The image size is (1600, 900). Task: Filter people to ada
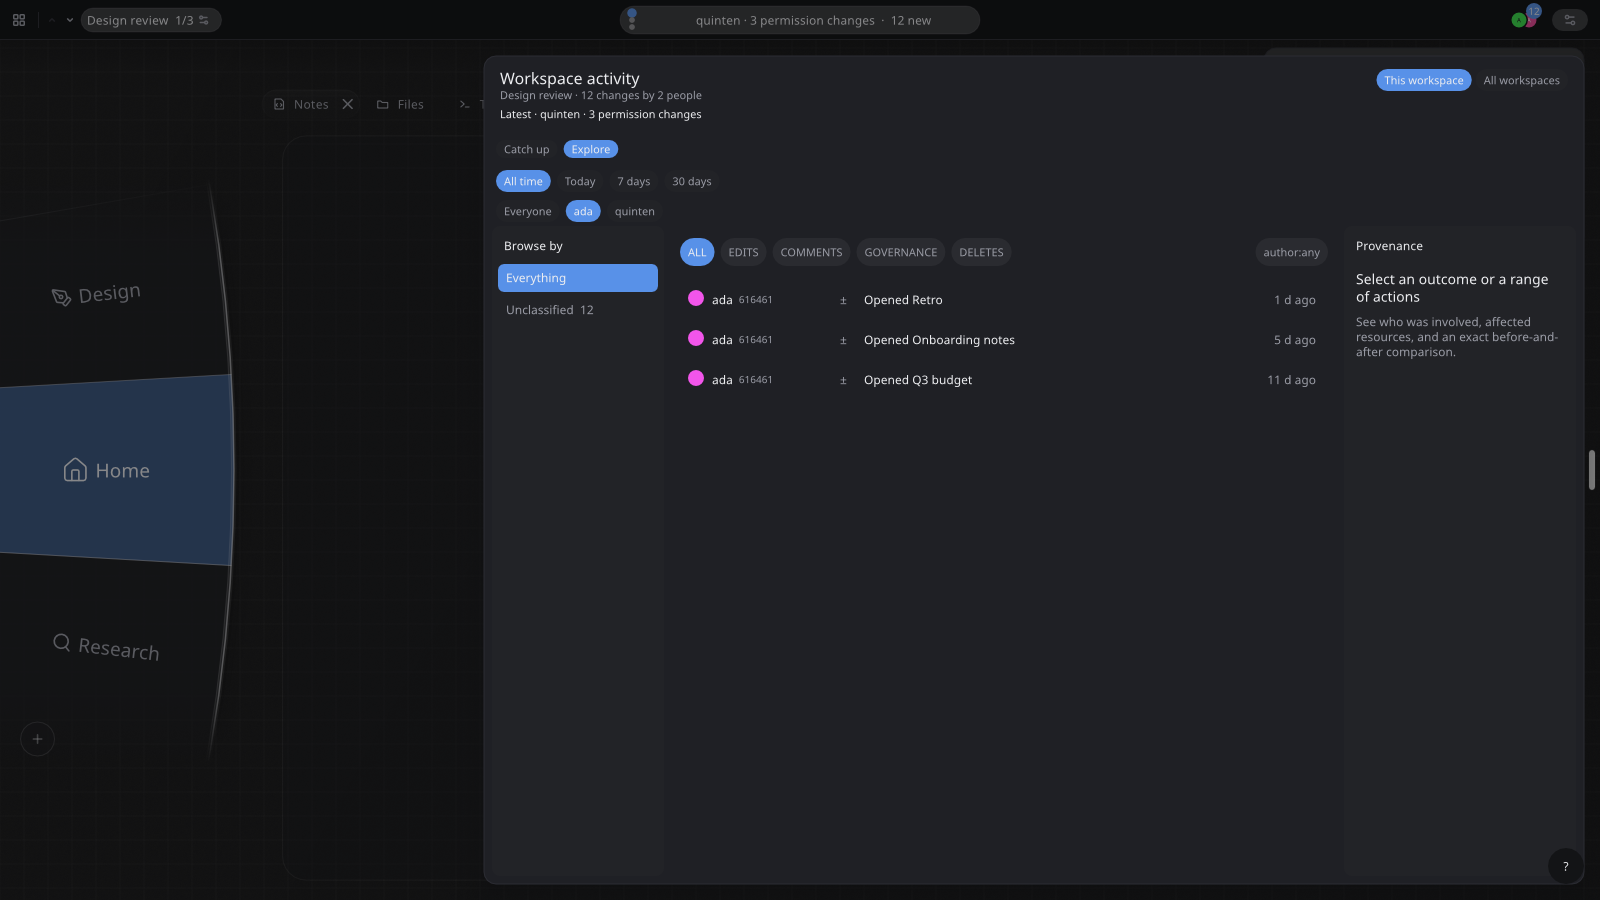click(x=583, y=211)
